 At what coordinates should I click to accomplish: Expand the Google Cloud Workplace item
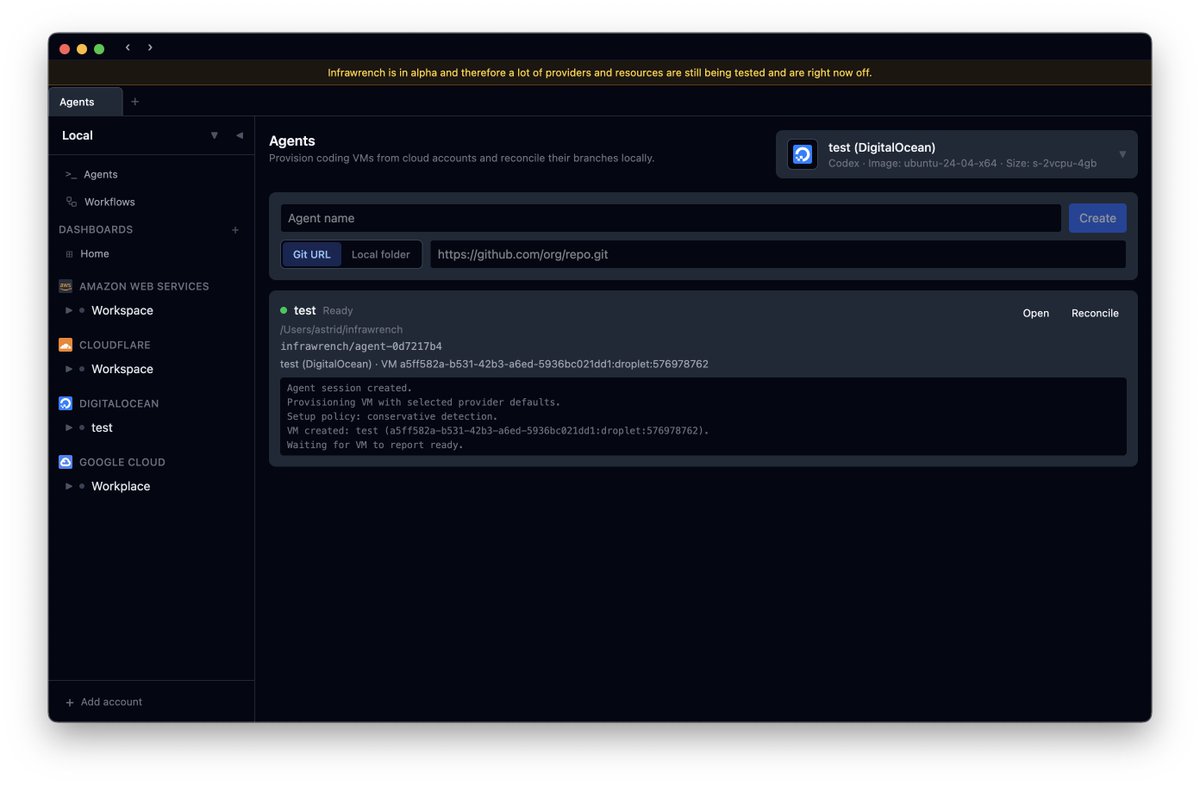point(69,486)
